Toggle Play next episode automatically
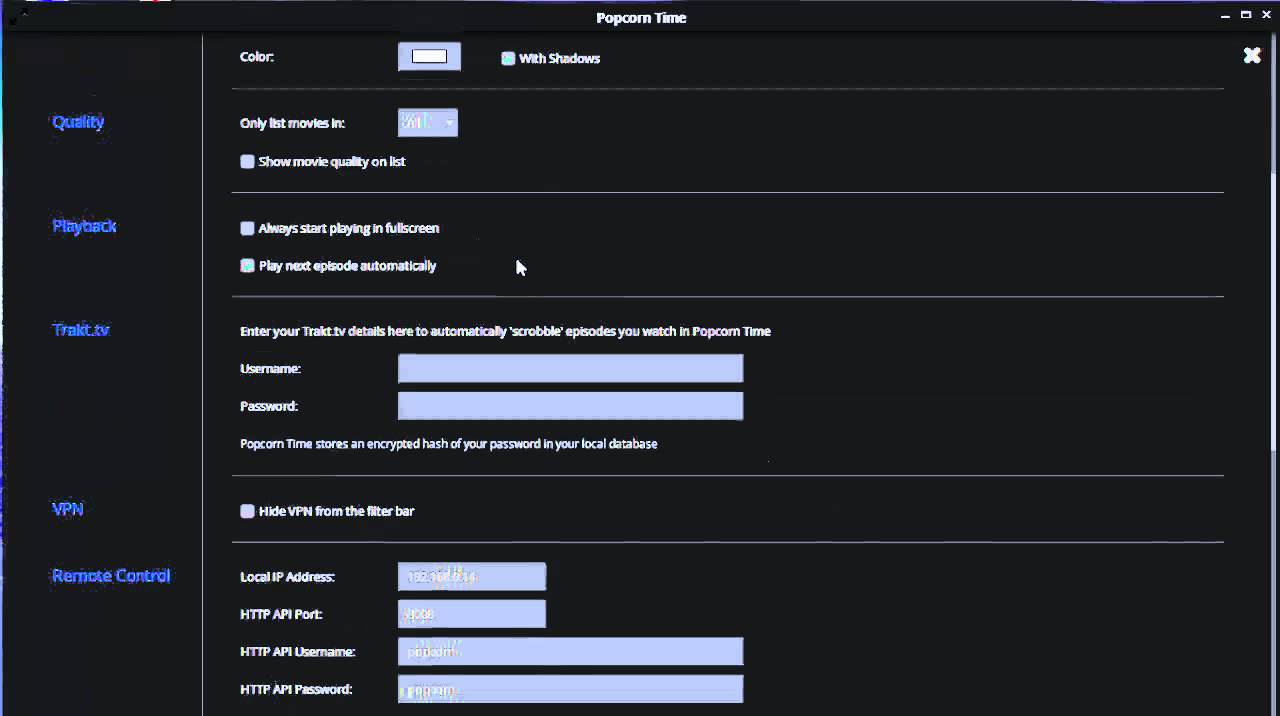1280x716 pixels. 247,266
